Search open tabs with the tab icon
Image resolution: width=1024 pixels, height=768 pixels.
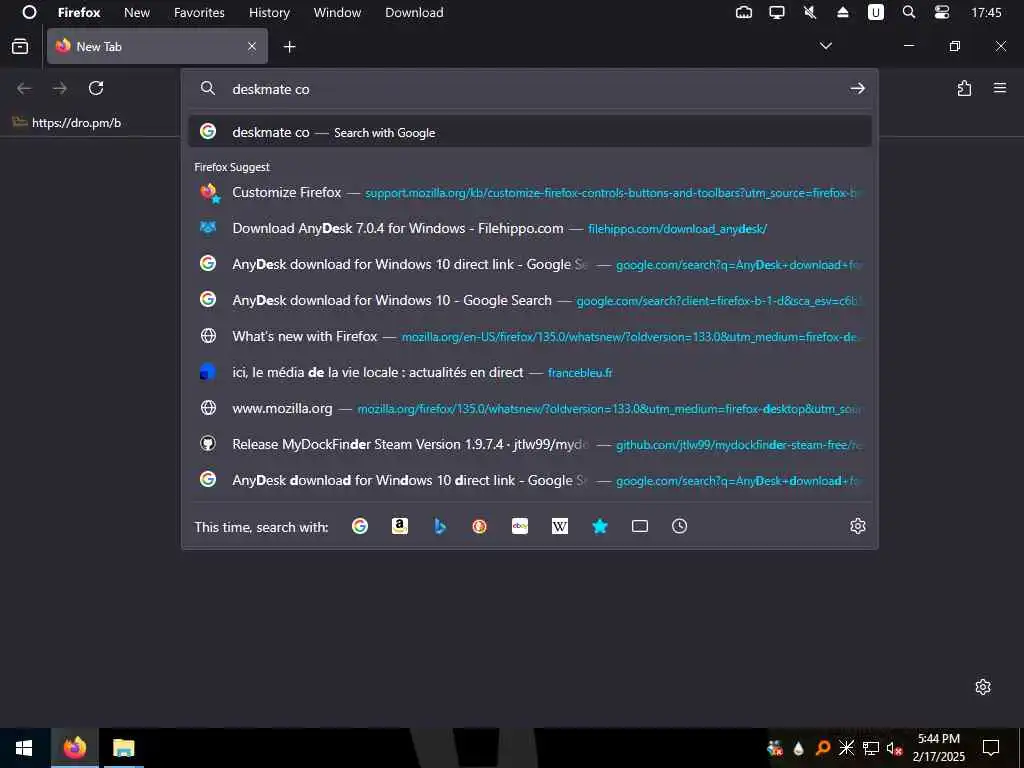(640, 526)
